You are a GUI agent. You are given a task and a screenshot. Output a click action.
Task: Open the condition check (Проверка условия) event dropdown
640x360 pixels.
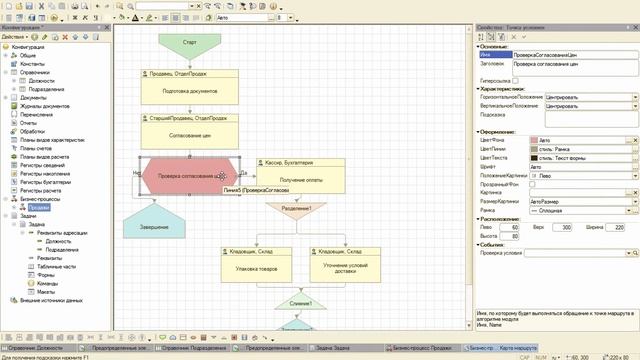(x=629, y=253)
